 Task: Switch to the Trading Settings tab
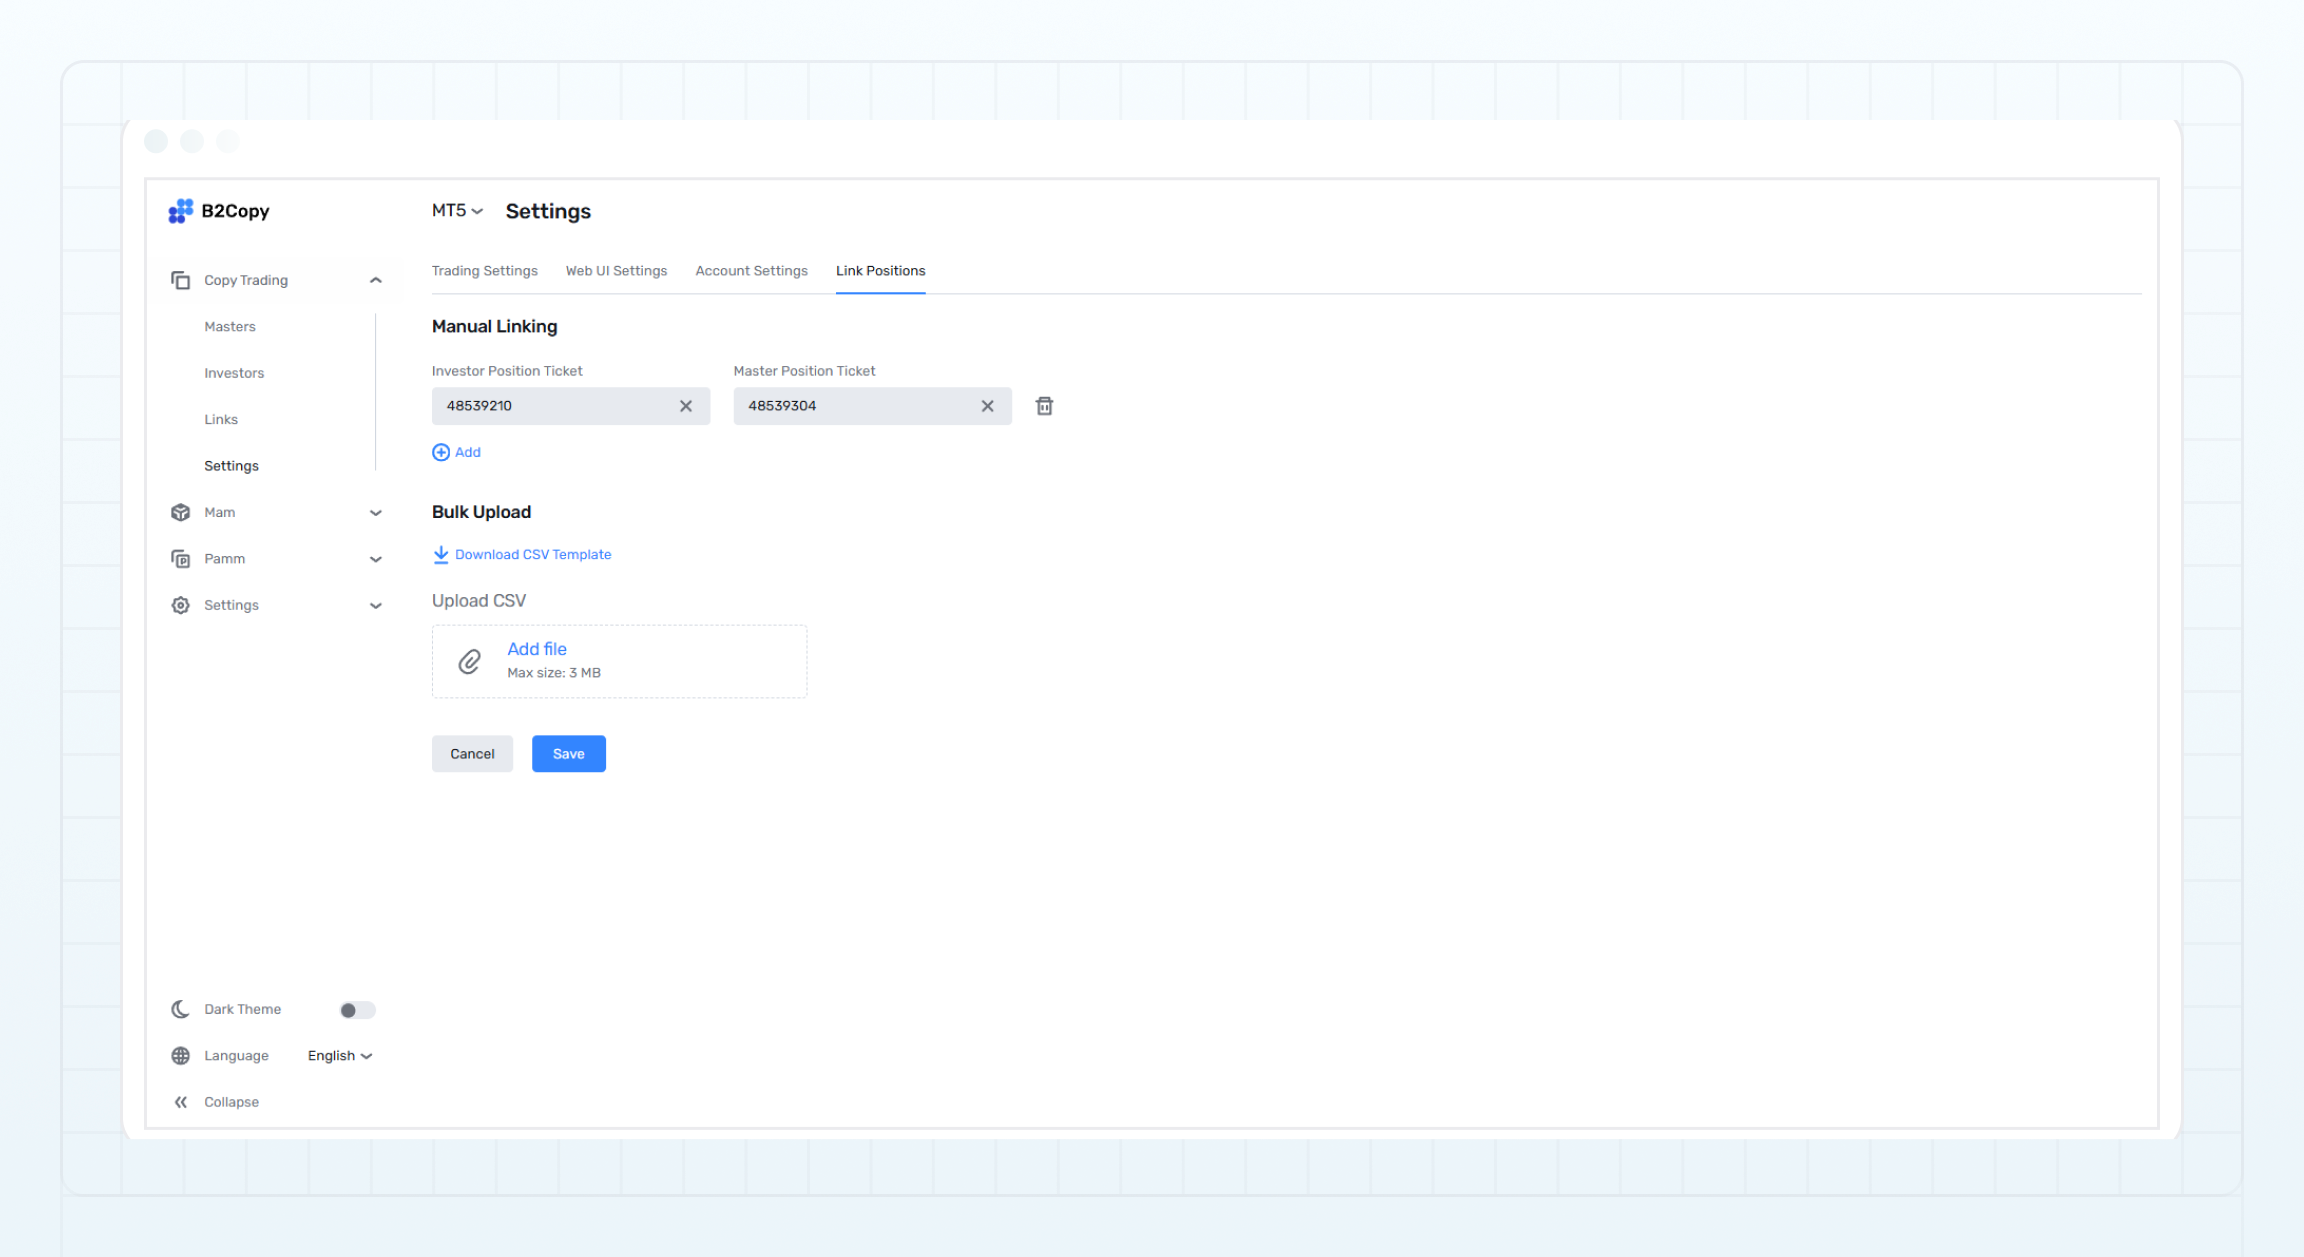click(x=485, y=271)
